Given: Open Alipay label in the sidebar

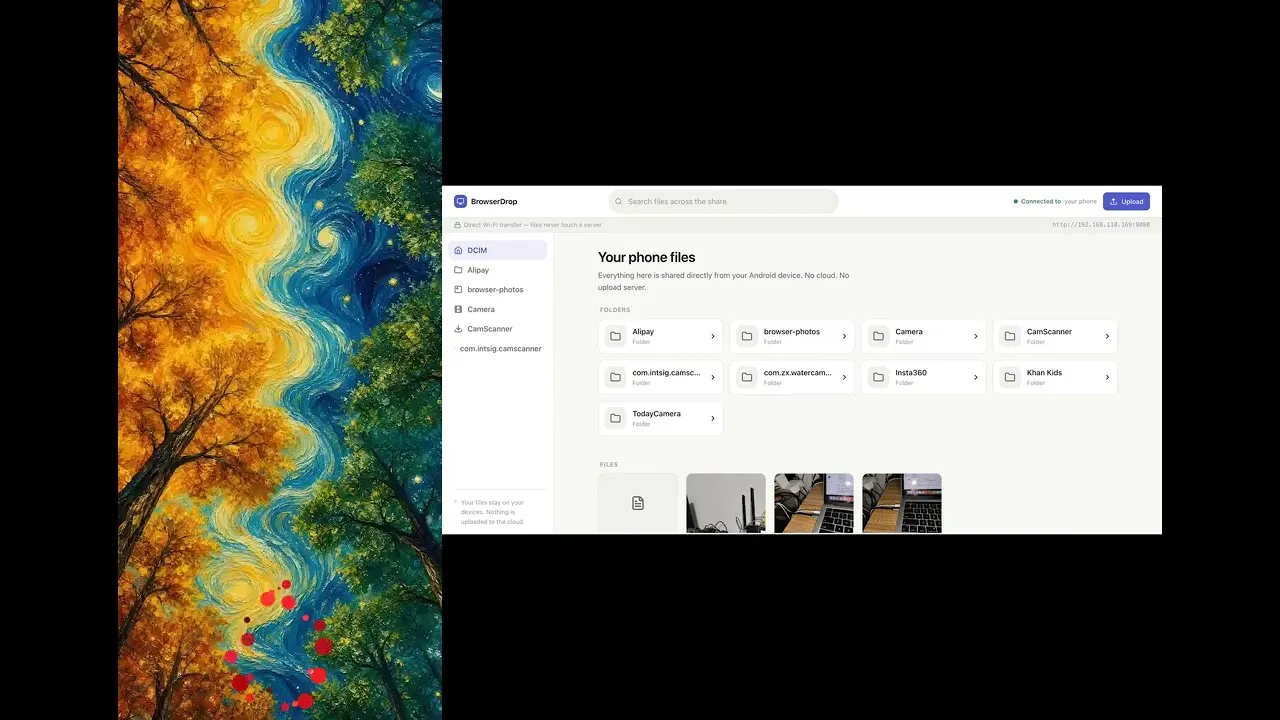Looking at the screenshot, I should 478,270.
